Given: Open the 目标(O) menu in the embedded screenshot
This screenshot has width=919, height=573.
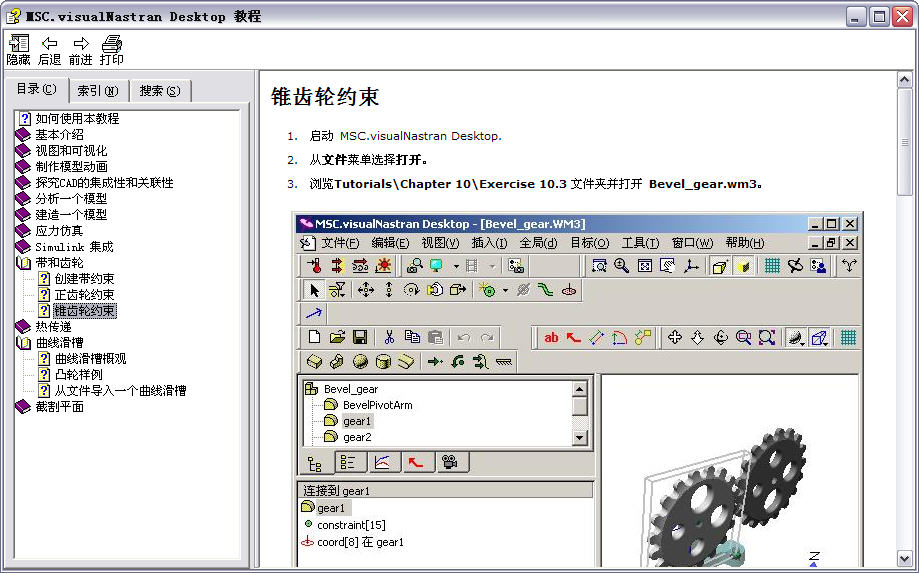Looking at the screenshot, I should [x=590, y=243].
